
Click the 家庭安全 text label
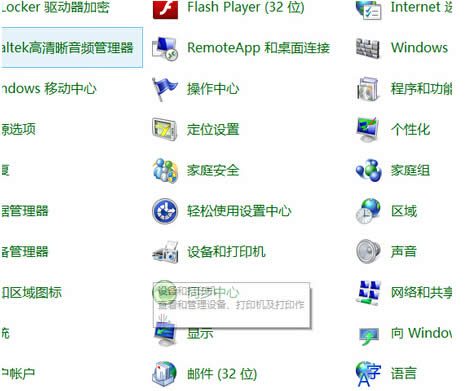pos(213,170)
